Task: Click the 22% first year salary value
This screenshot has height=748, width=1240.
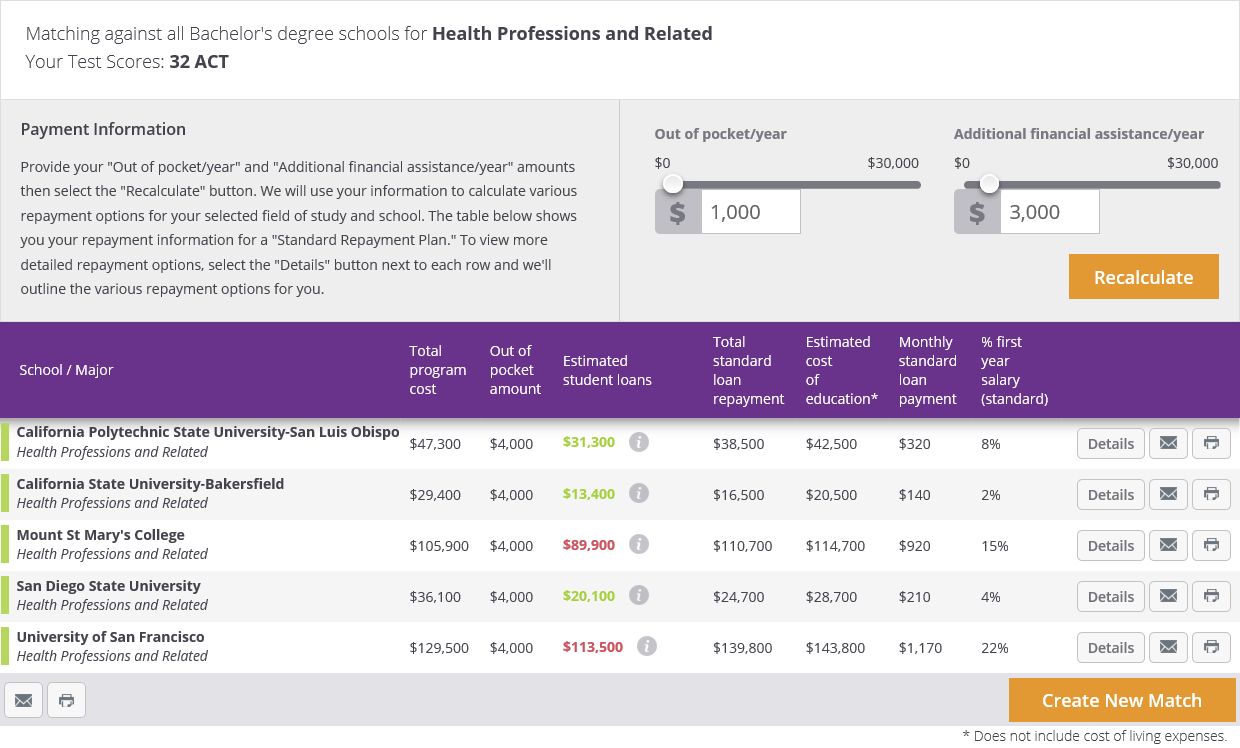Action: (x=995, y=648)
